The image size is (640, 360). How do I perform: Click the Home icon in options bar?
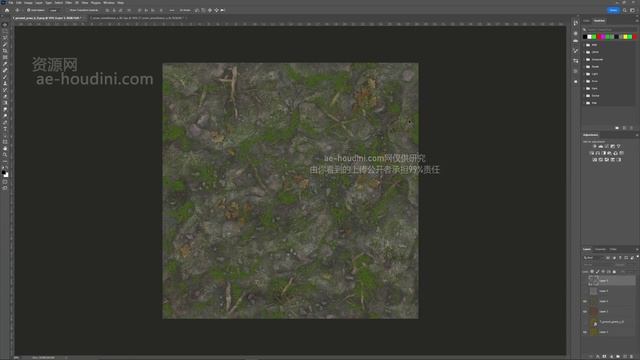(x=7, y=10)
